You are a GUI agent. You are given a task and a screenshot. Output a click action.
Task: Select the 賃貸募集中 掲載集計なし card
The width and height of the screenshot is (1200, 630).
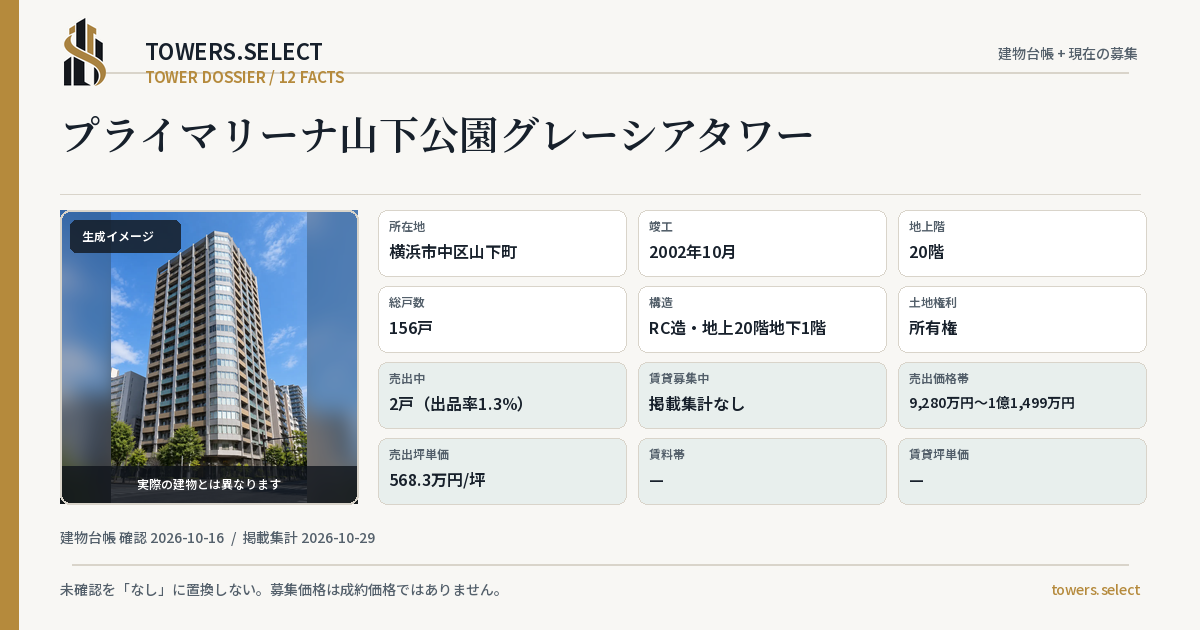762,395
